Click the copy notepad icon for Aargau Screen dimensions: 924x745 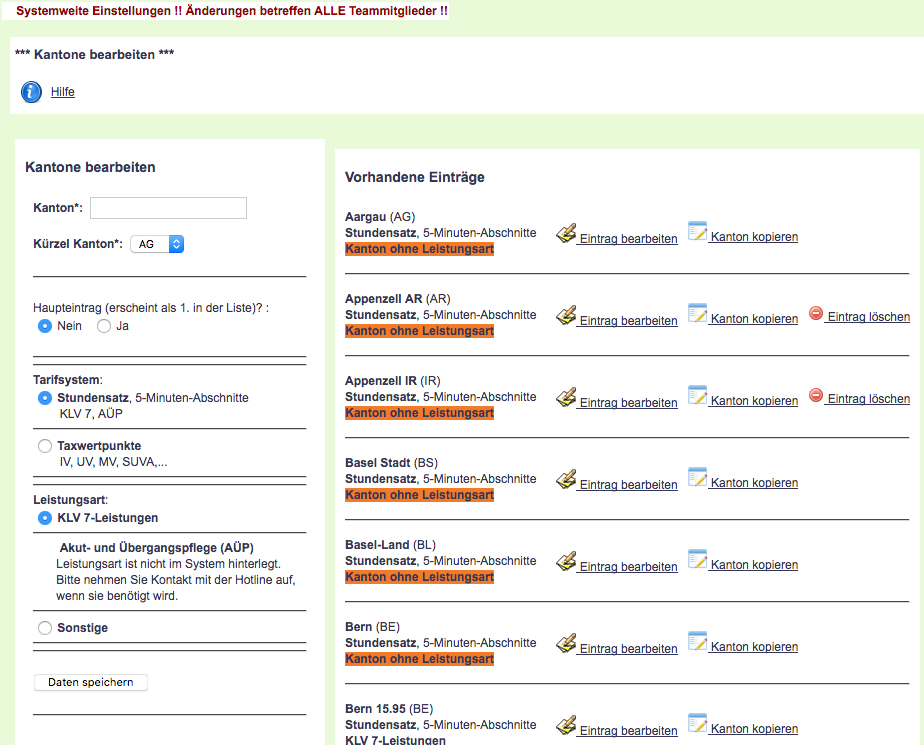click(698, 232)
